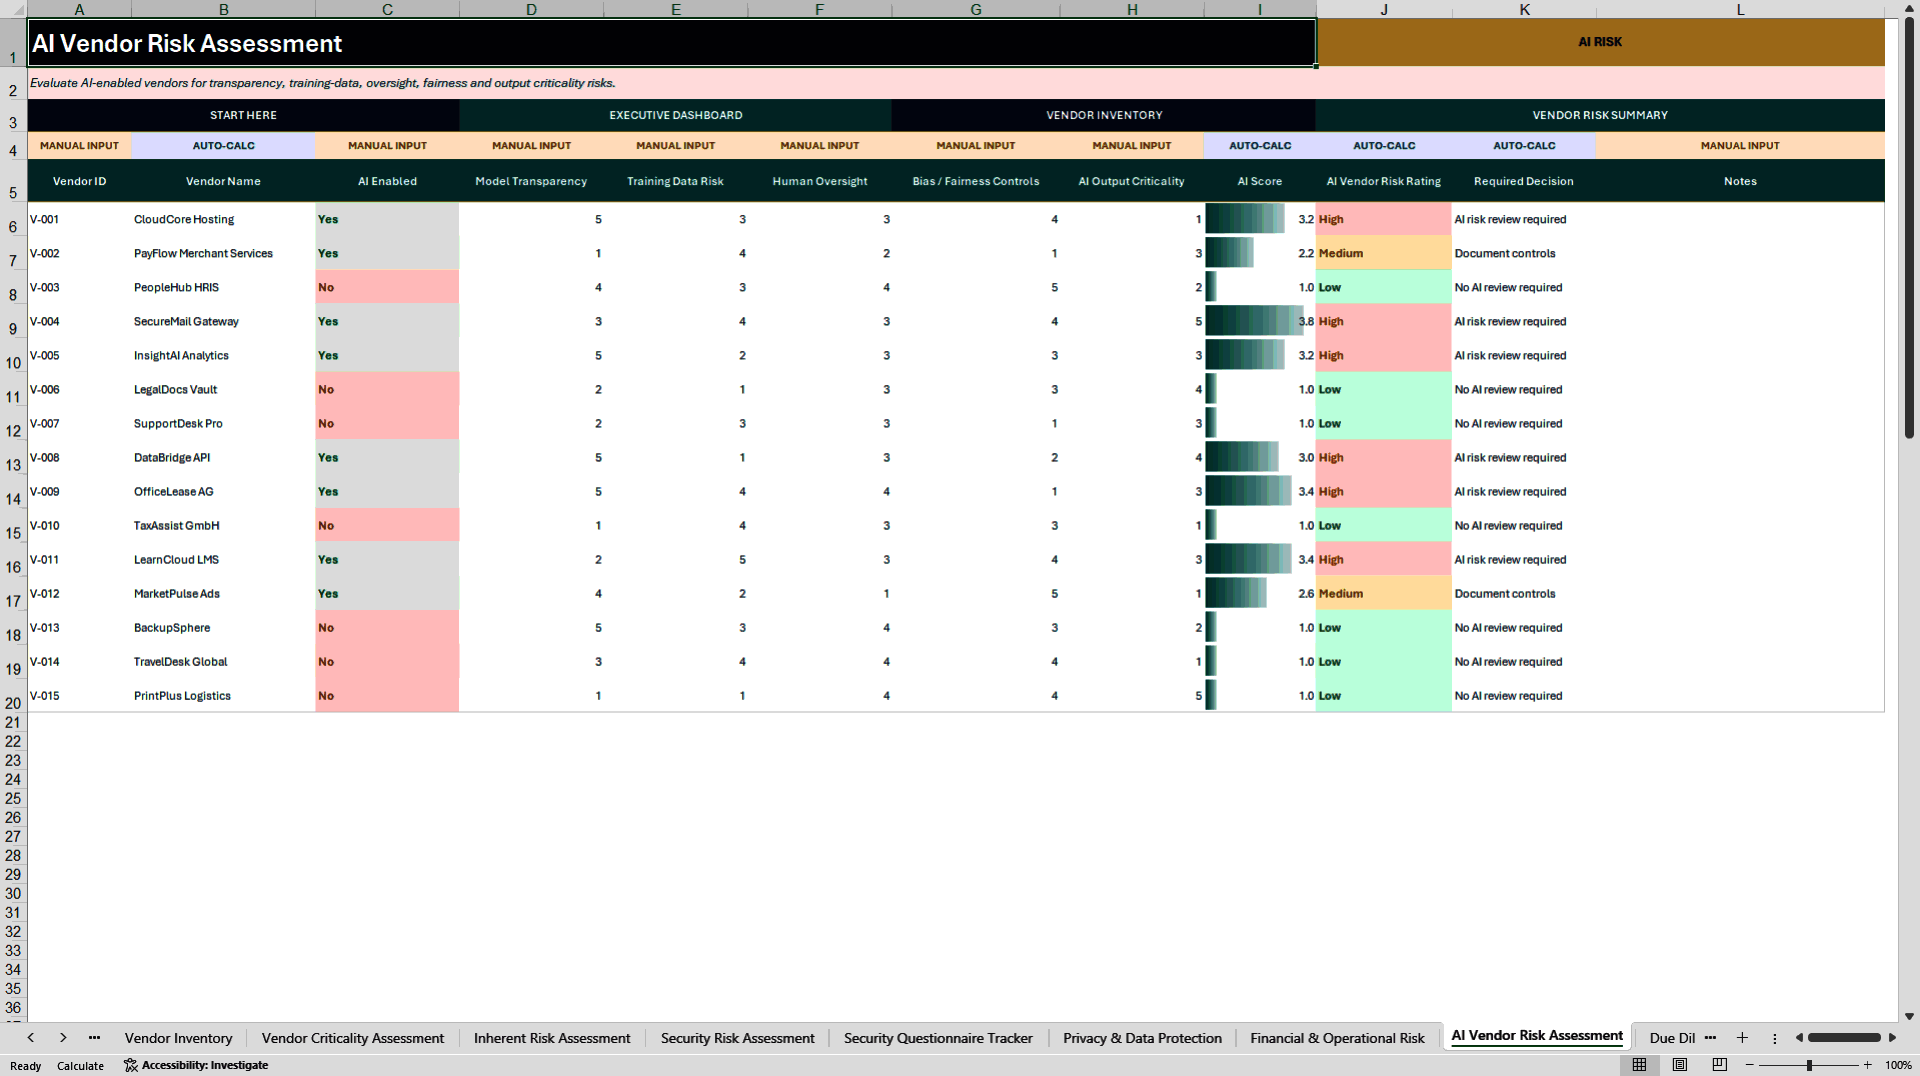Open Inherent Risk Assessment tab
This screenshot has height=1076, width=1920.
point(552,1038)
